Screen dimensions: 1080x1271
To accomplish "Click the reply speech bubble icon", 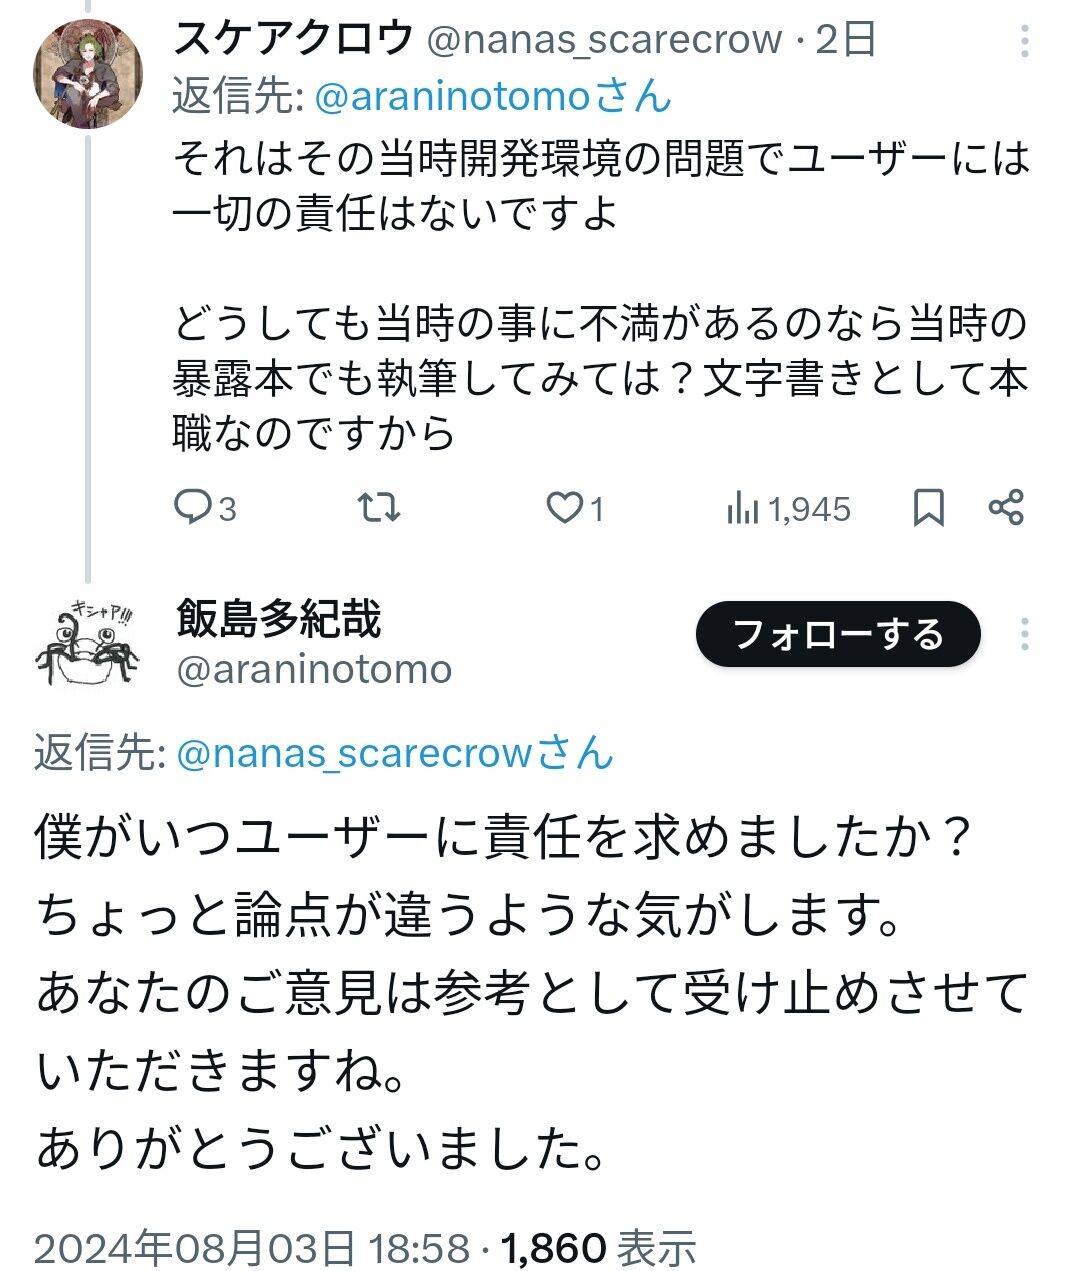I will coord(191,508).
